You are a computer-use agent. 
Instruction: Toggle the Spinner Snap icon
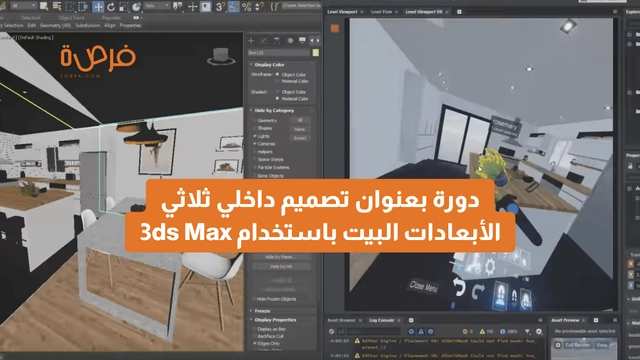259,7
